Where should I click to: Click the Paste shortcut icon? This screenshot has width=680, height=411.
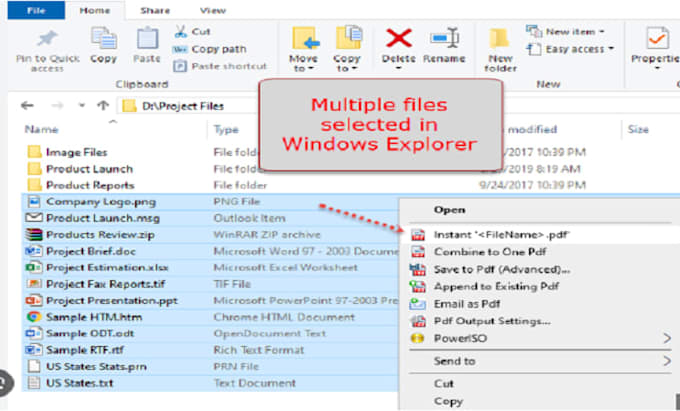tap(180, 66)
